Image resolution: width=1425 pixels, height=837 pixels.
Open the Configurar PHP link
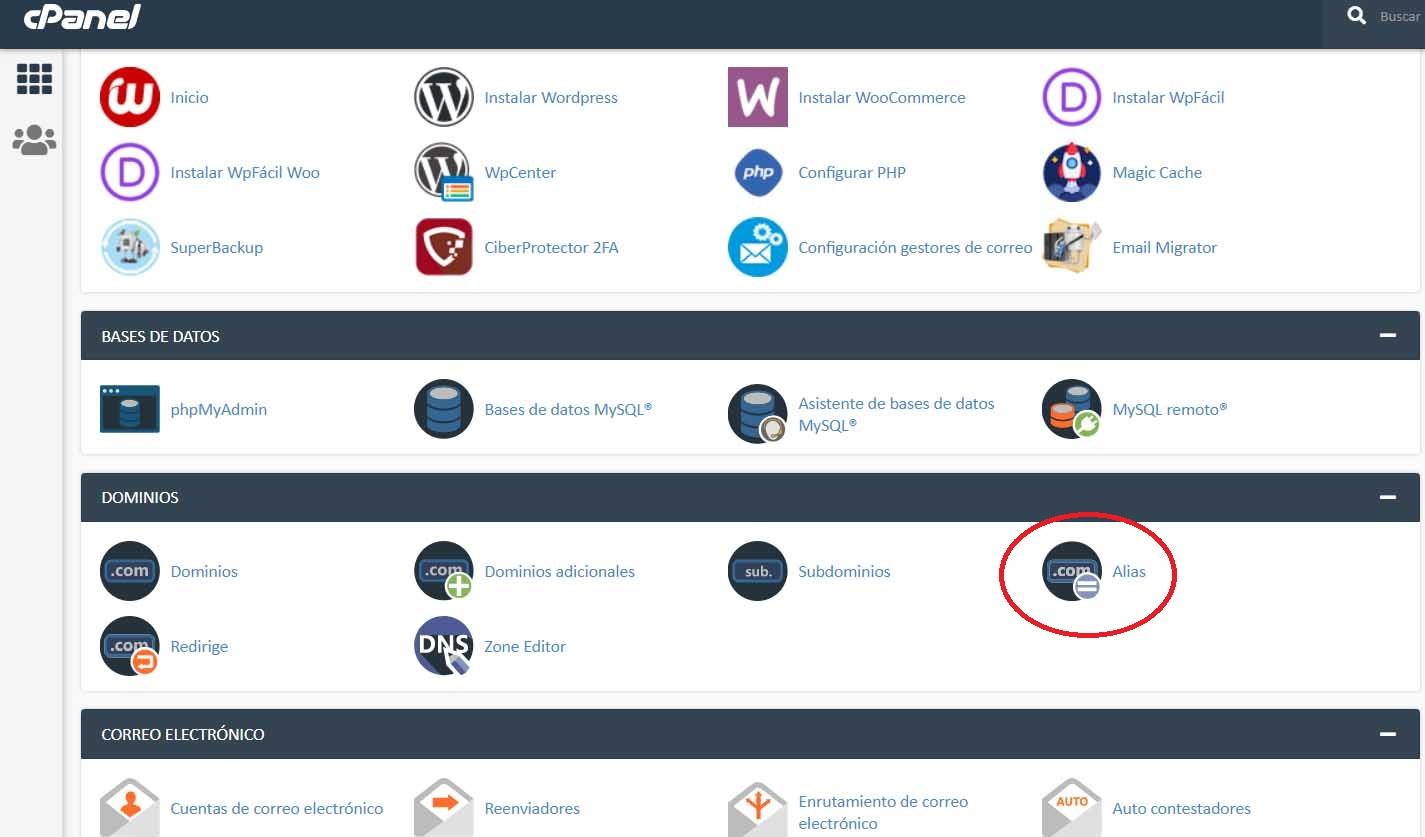pos(852,172)
